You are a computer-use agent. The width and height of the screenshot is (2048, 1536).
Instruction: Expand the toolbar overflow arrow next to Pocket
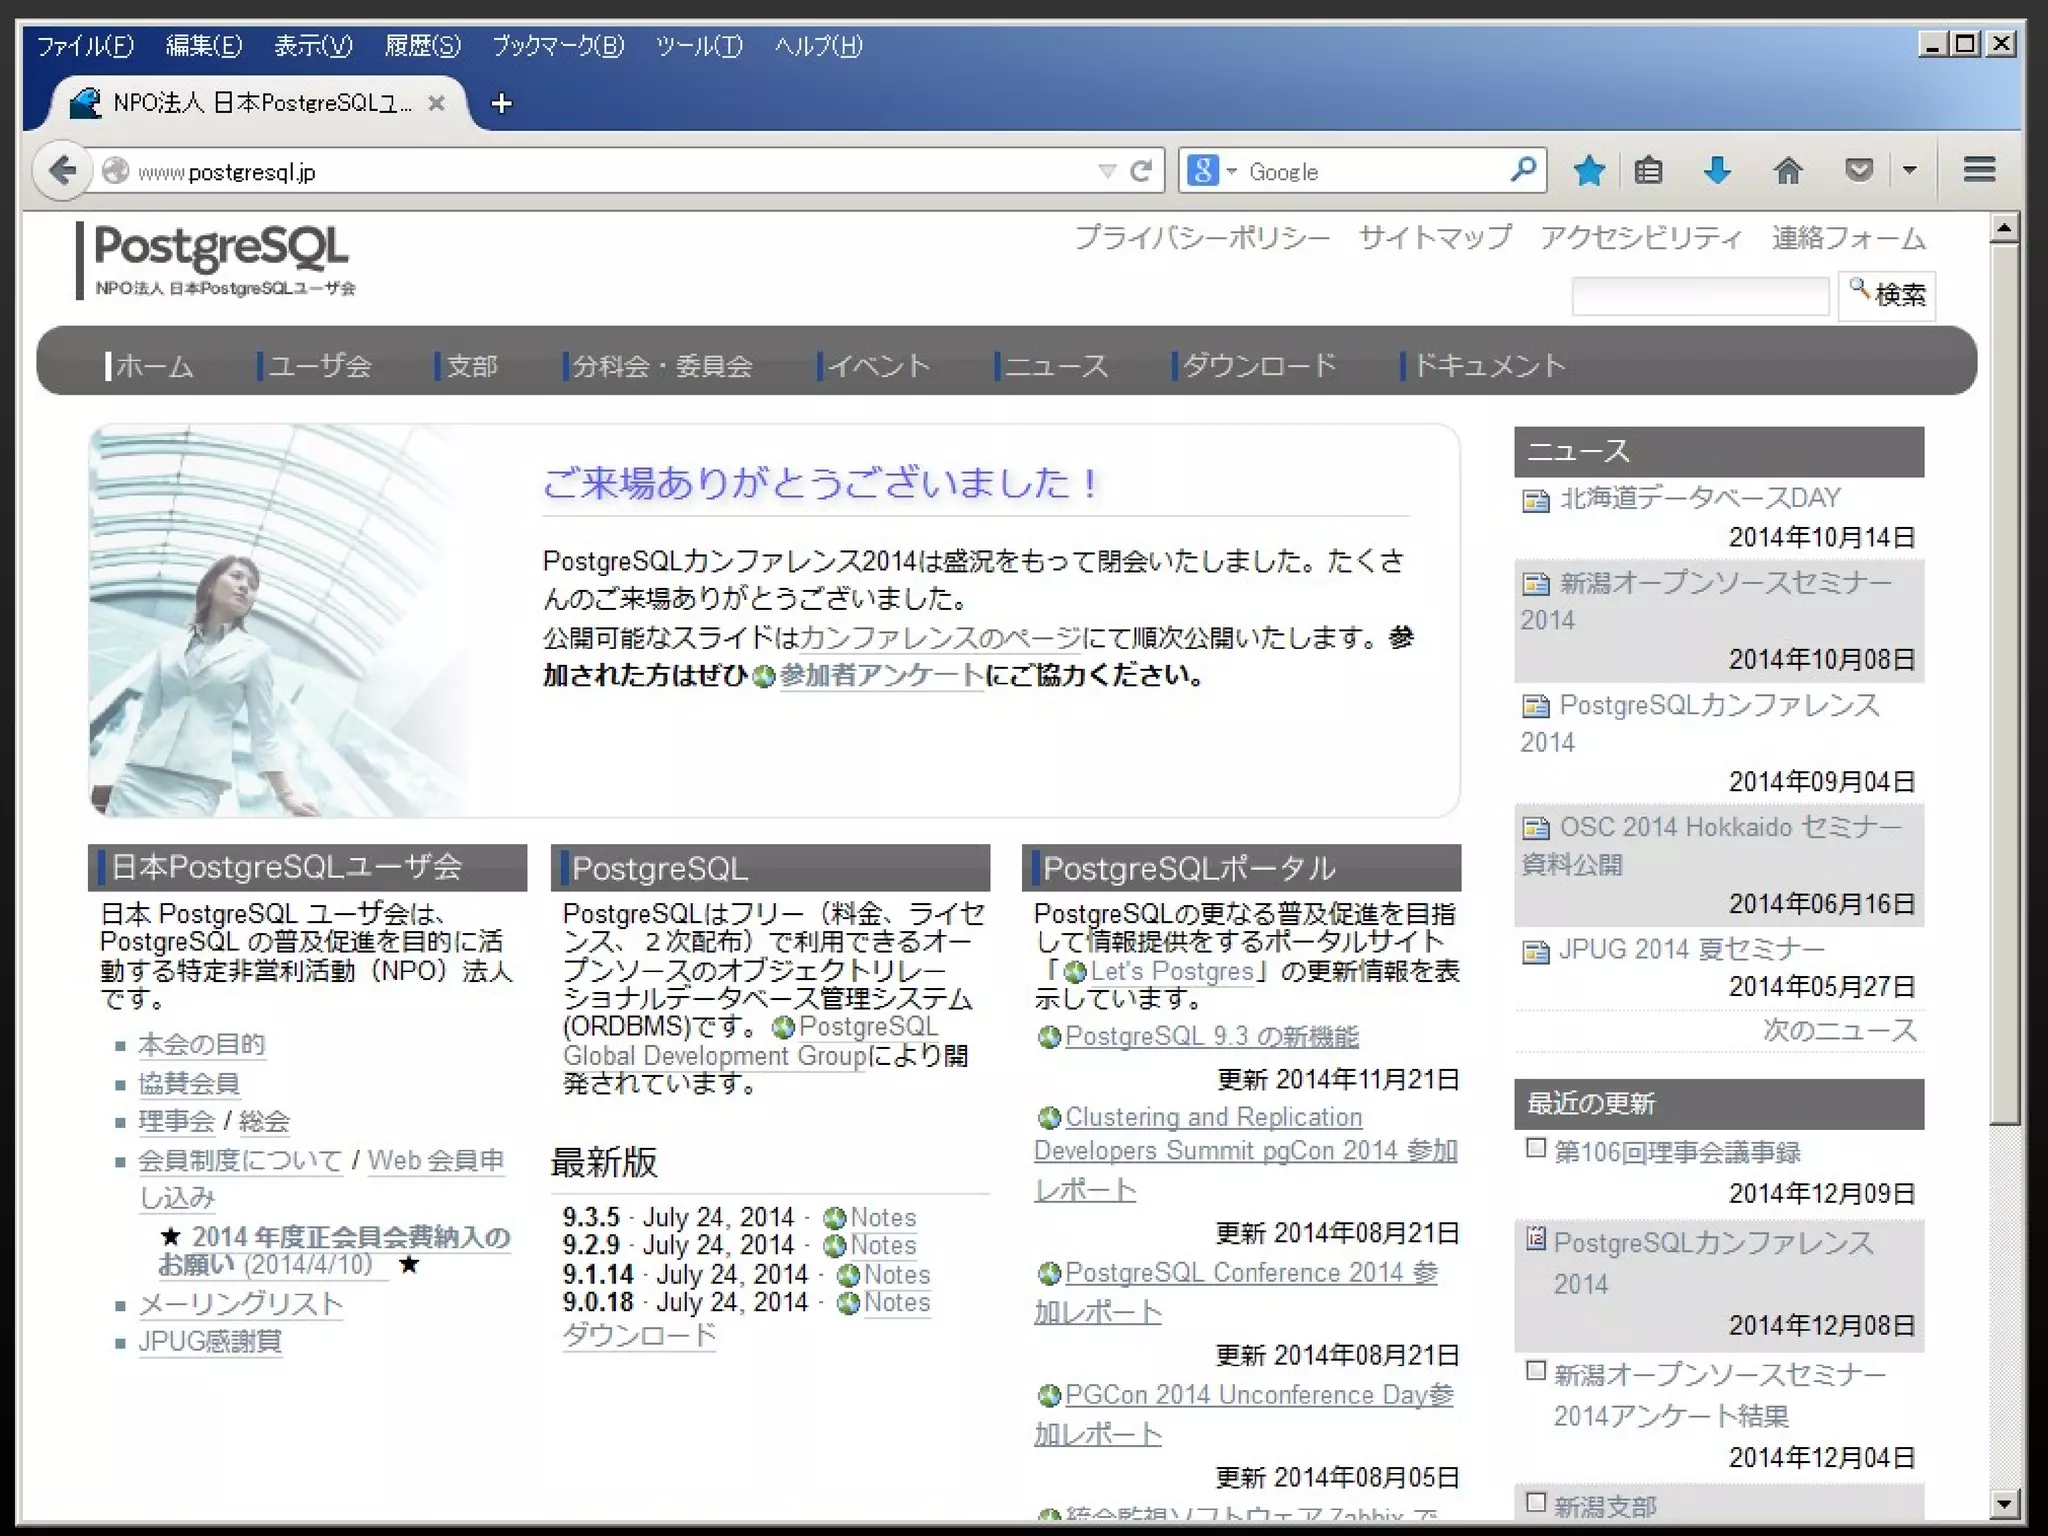tap(1909, 170)
